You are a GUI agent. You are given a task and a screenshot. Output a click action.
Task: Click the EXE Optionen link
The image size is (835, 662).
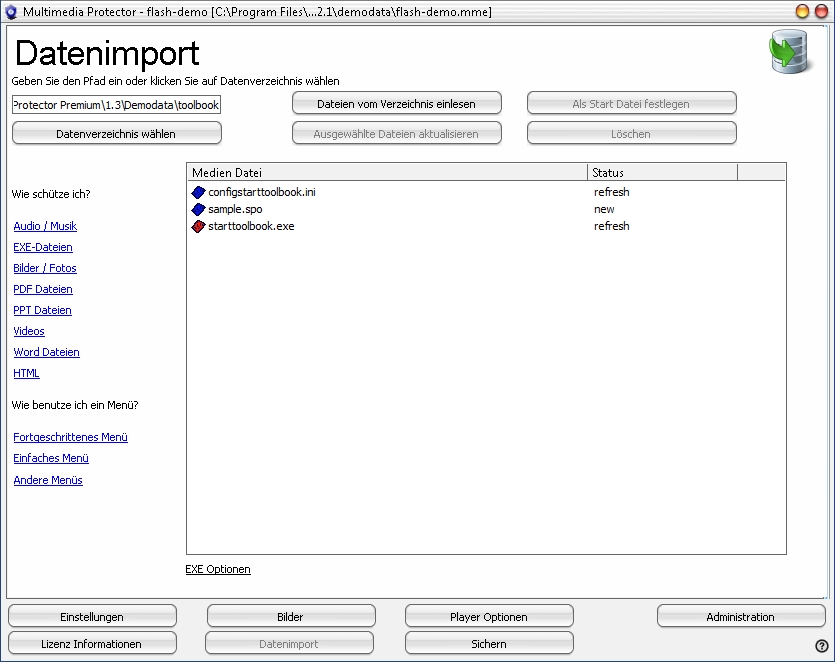coord(218,569)
